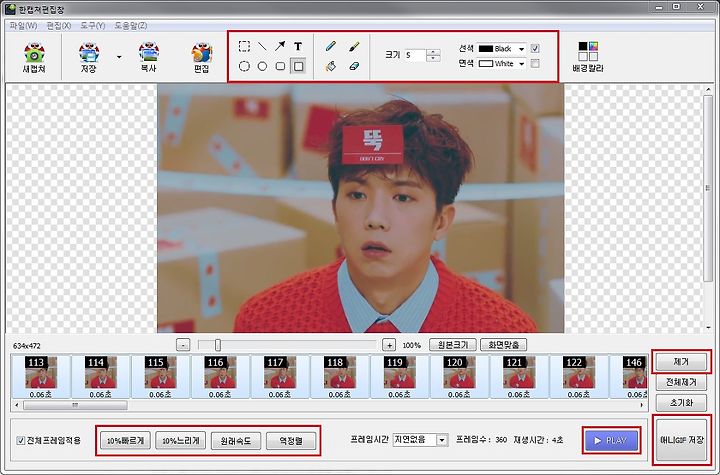Select frame thumbnail 117
Viewport: 720px width, 475px height.
click(x=280, y=377)
